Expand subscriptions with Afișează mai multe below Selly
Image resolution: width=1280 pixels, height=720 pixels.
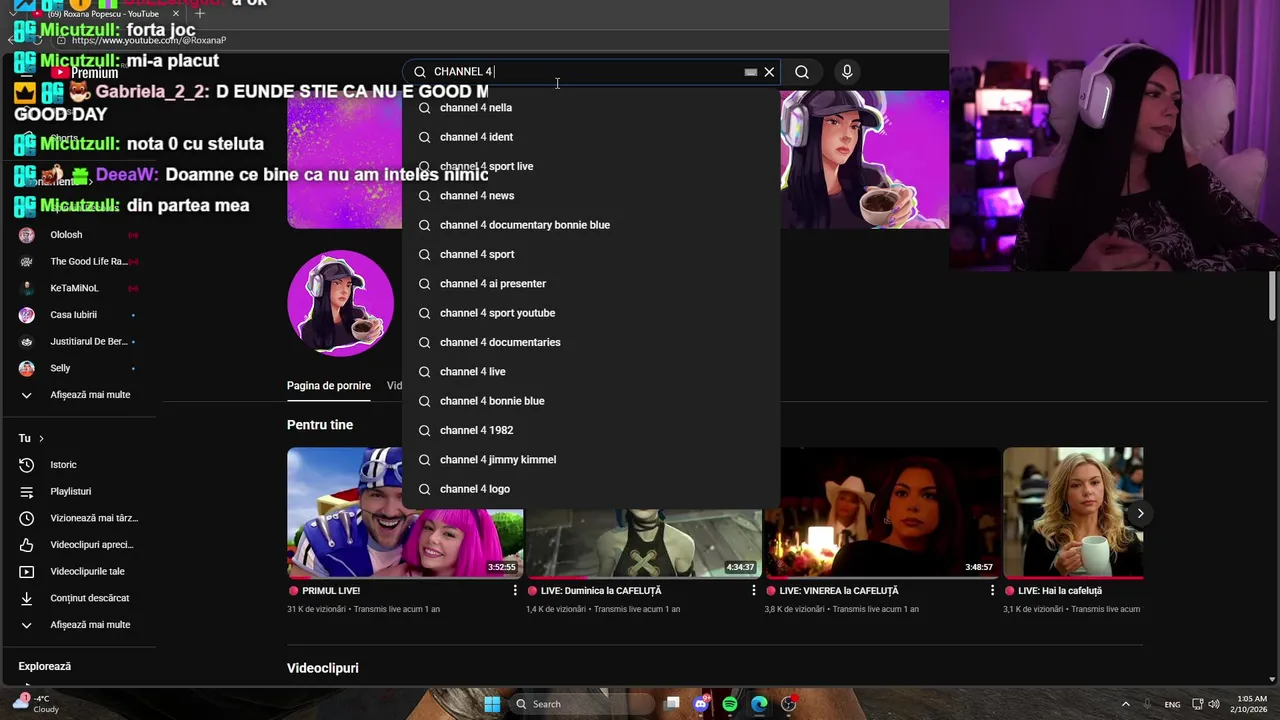click(78, 395)
